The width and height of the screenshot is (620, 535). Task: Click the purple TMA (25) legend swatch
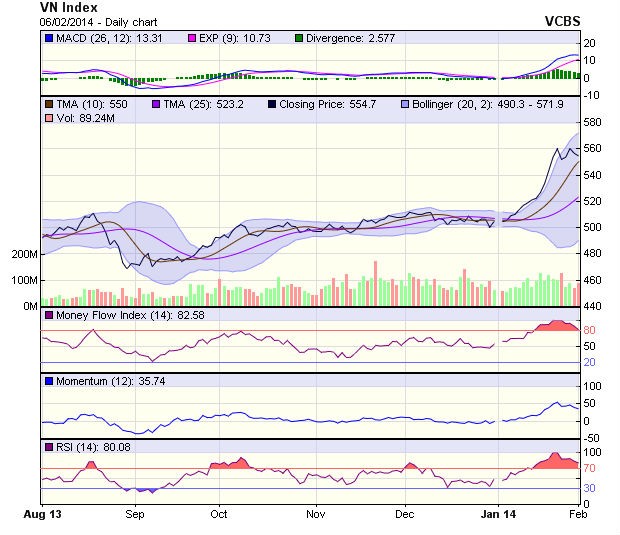tap(156, 104)
